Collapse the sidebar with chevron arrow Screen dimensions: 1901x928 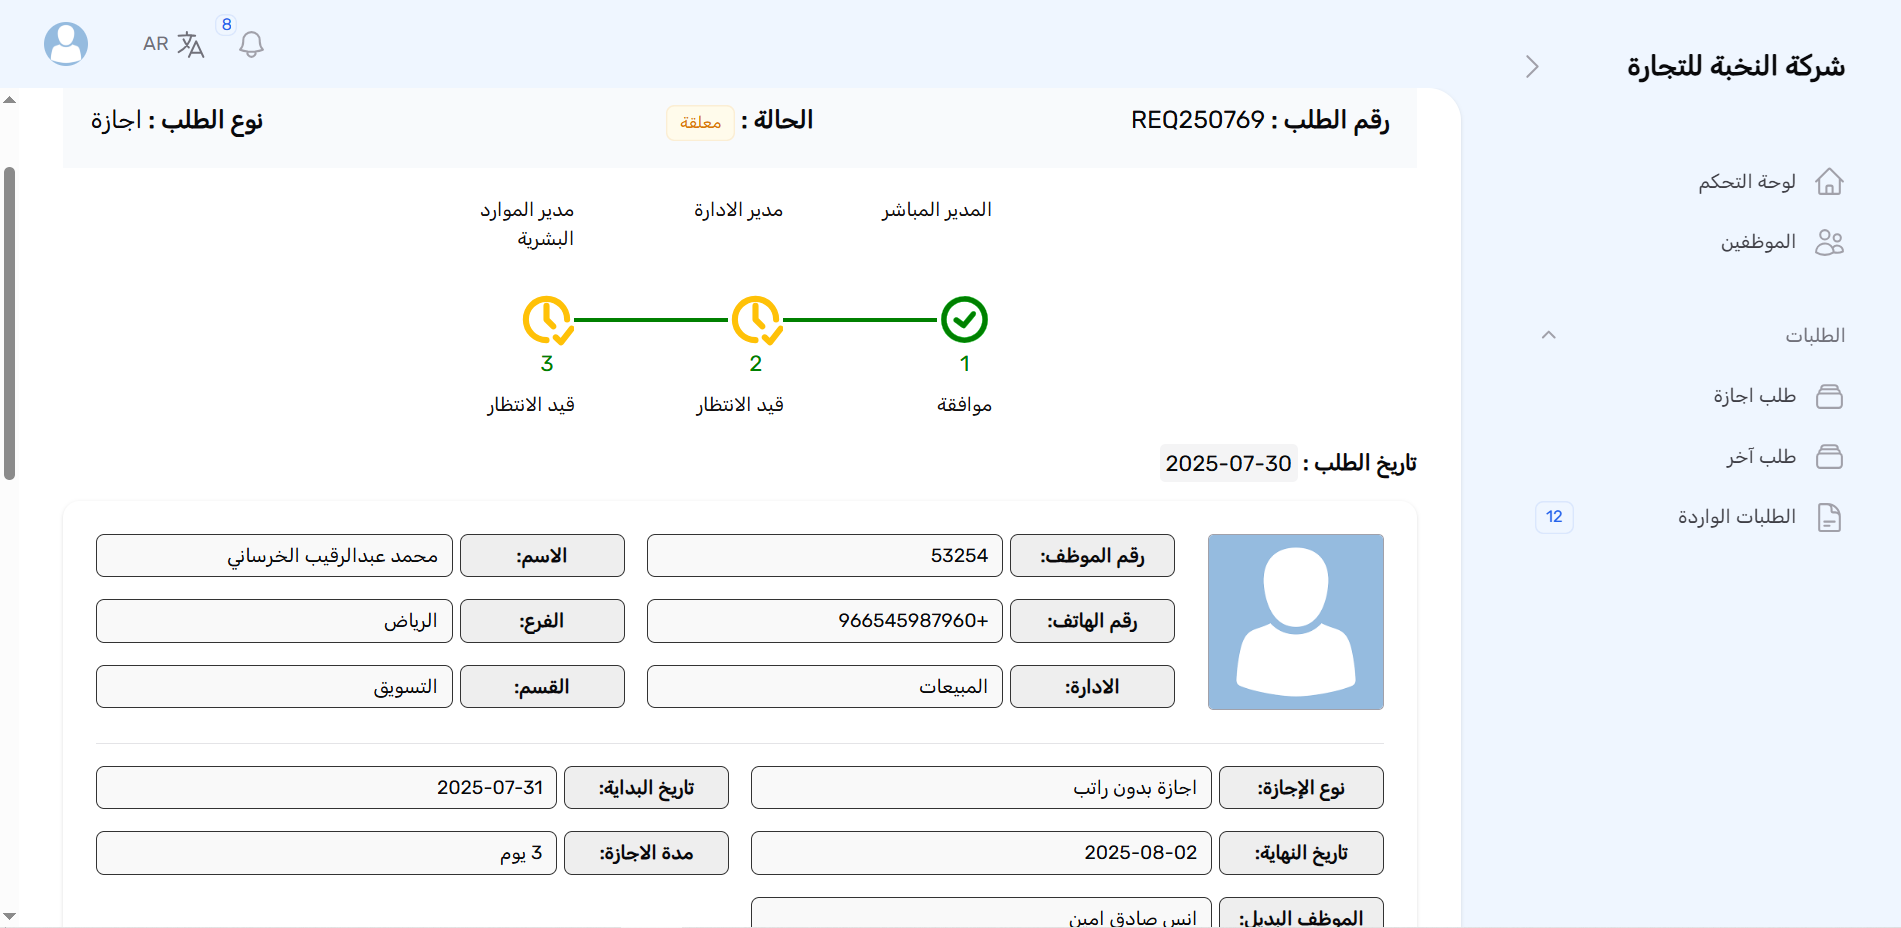(1532, 67)
